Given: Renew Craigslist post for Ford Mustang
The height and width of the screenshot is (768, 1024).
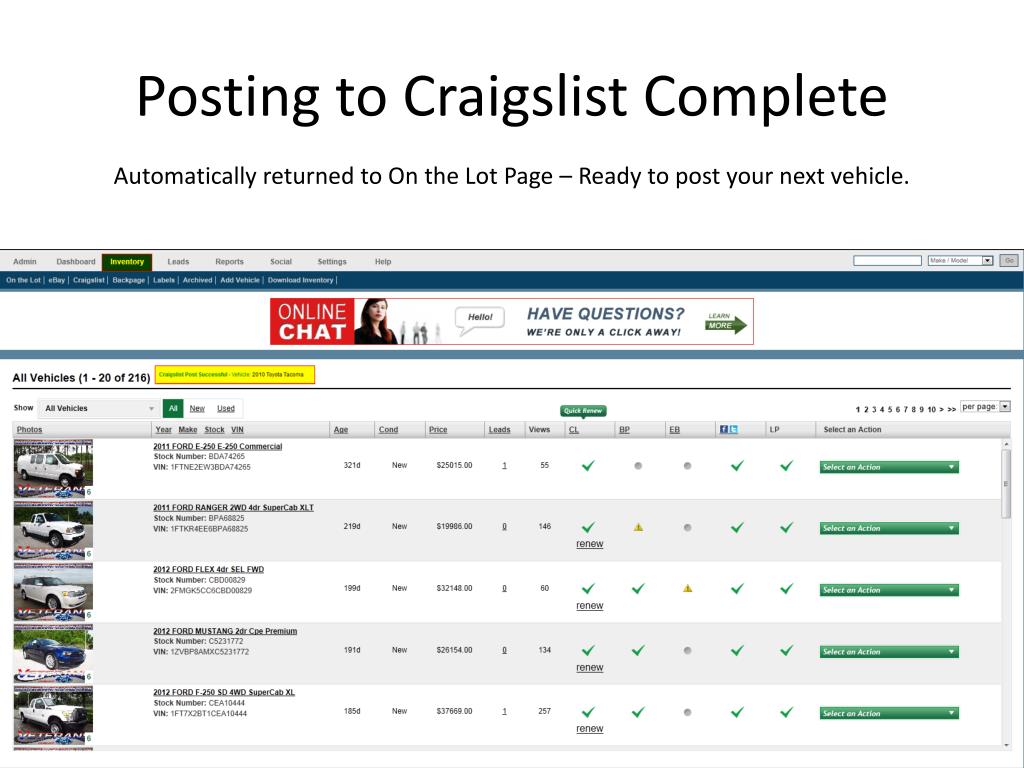Looking at the screenshot, I should click(589, 667).
